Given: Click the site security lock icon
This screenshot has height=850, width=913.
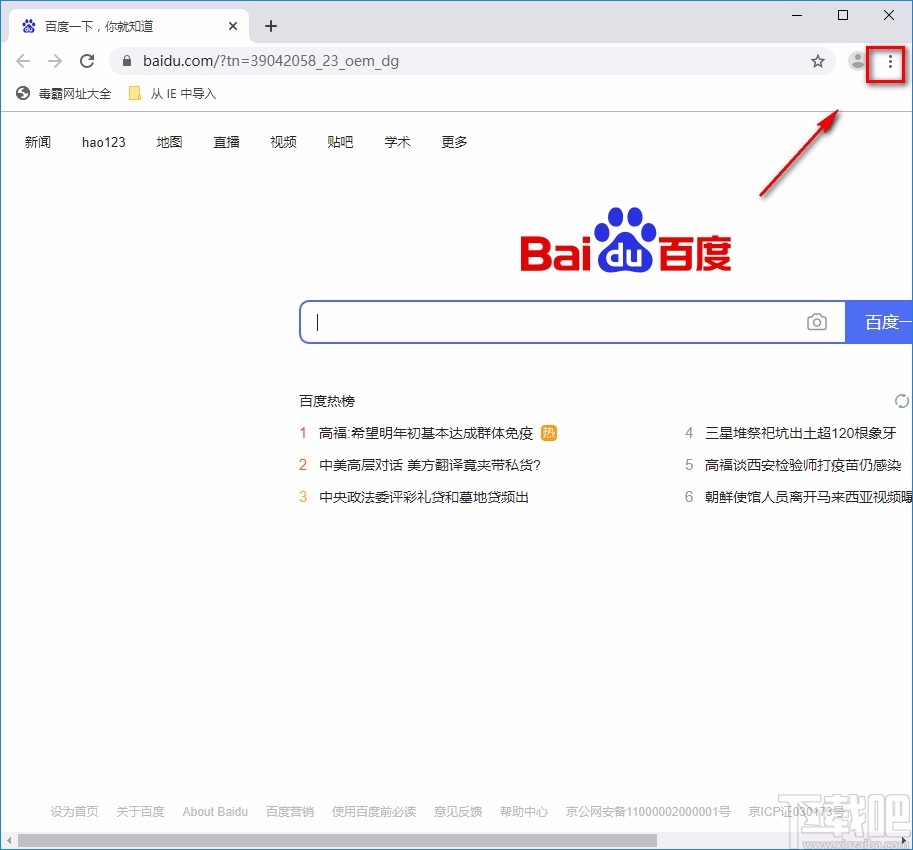Looking at the screenshot, I should (126, 60).
